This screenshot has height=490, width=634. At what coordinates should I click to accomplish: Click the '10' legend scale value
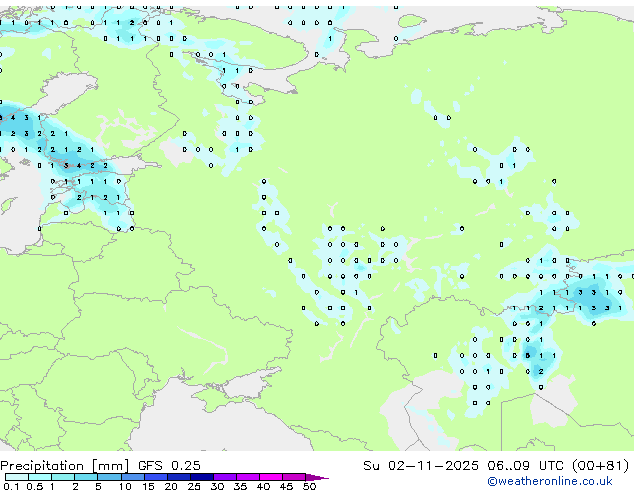pos(125,486)
